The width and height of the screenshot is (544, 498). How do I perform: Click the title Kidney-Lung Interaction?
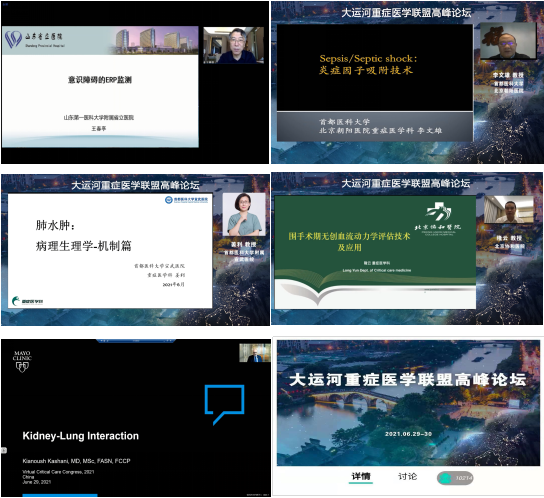pos(80,436)
